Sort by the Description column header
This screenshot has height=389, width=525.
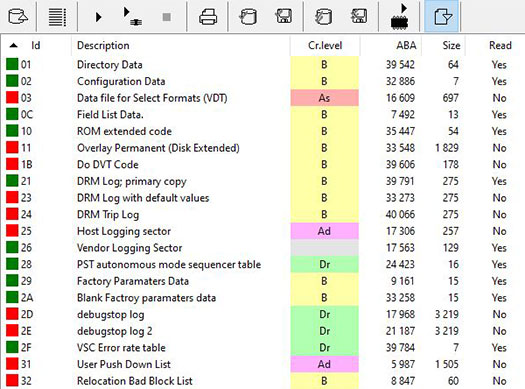click(x=103, y=45)
